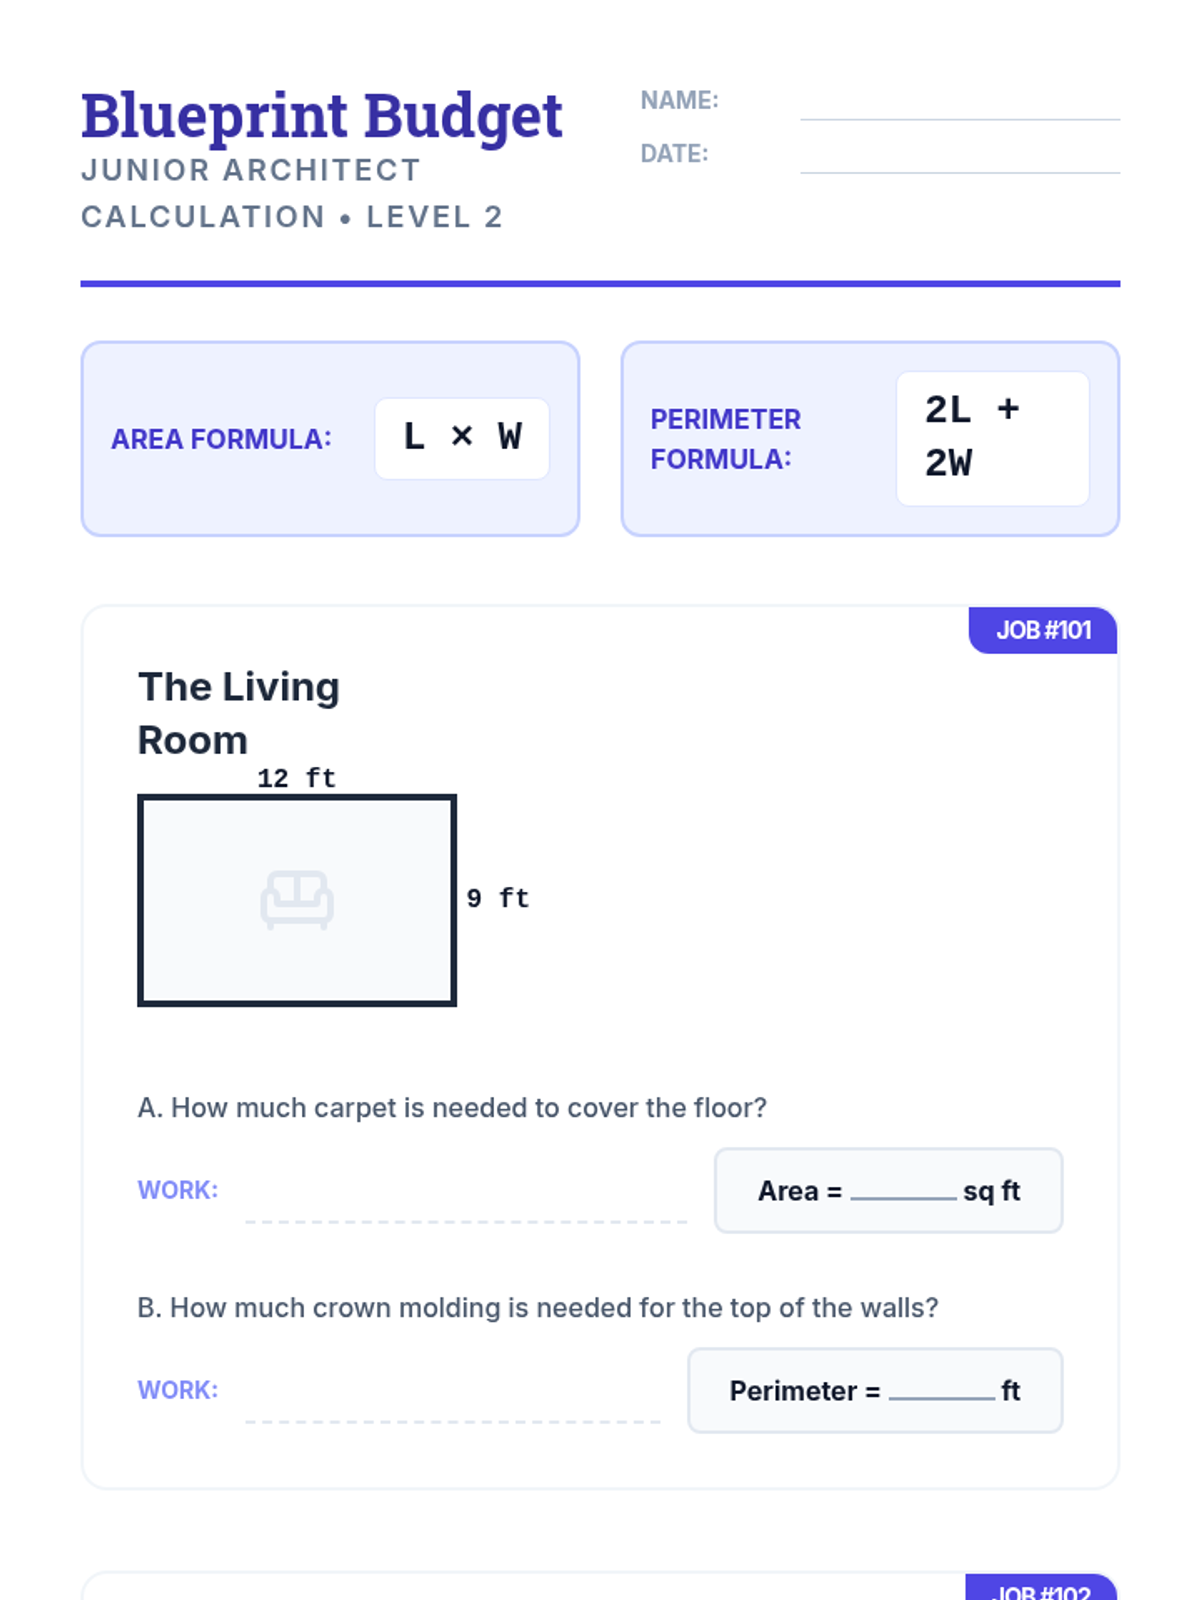This screenshot has height=1600, width=1200.
Task: Click the sofa icon inside the room
Action: [x=297, y=899]
